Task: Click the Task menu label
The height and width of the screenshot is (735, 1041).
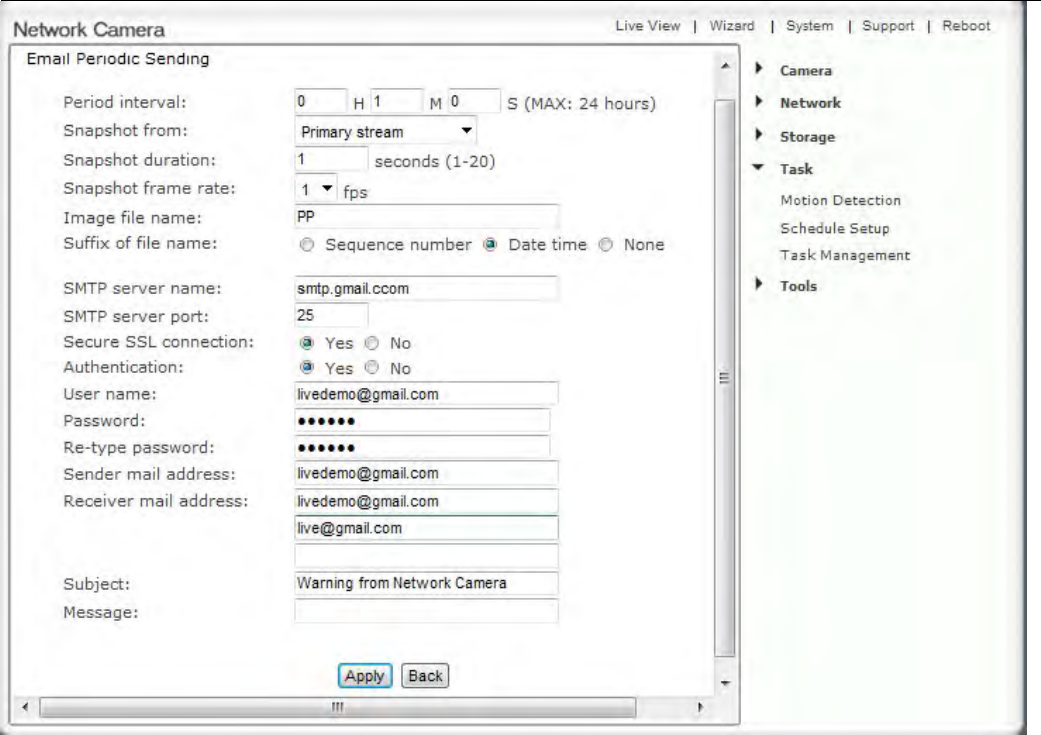Action: 796,169
